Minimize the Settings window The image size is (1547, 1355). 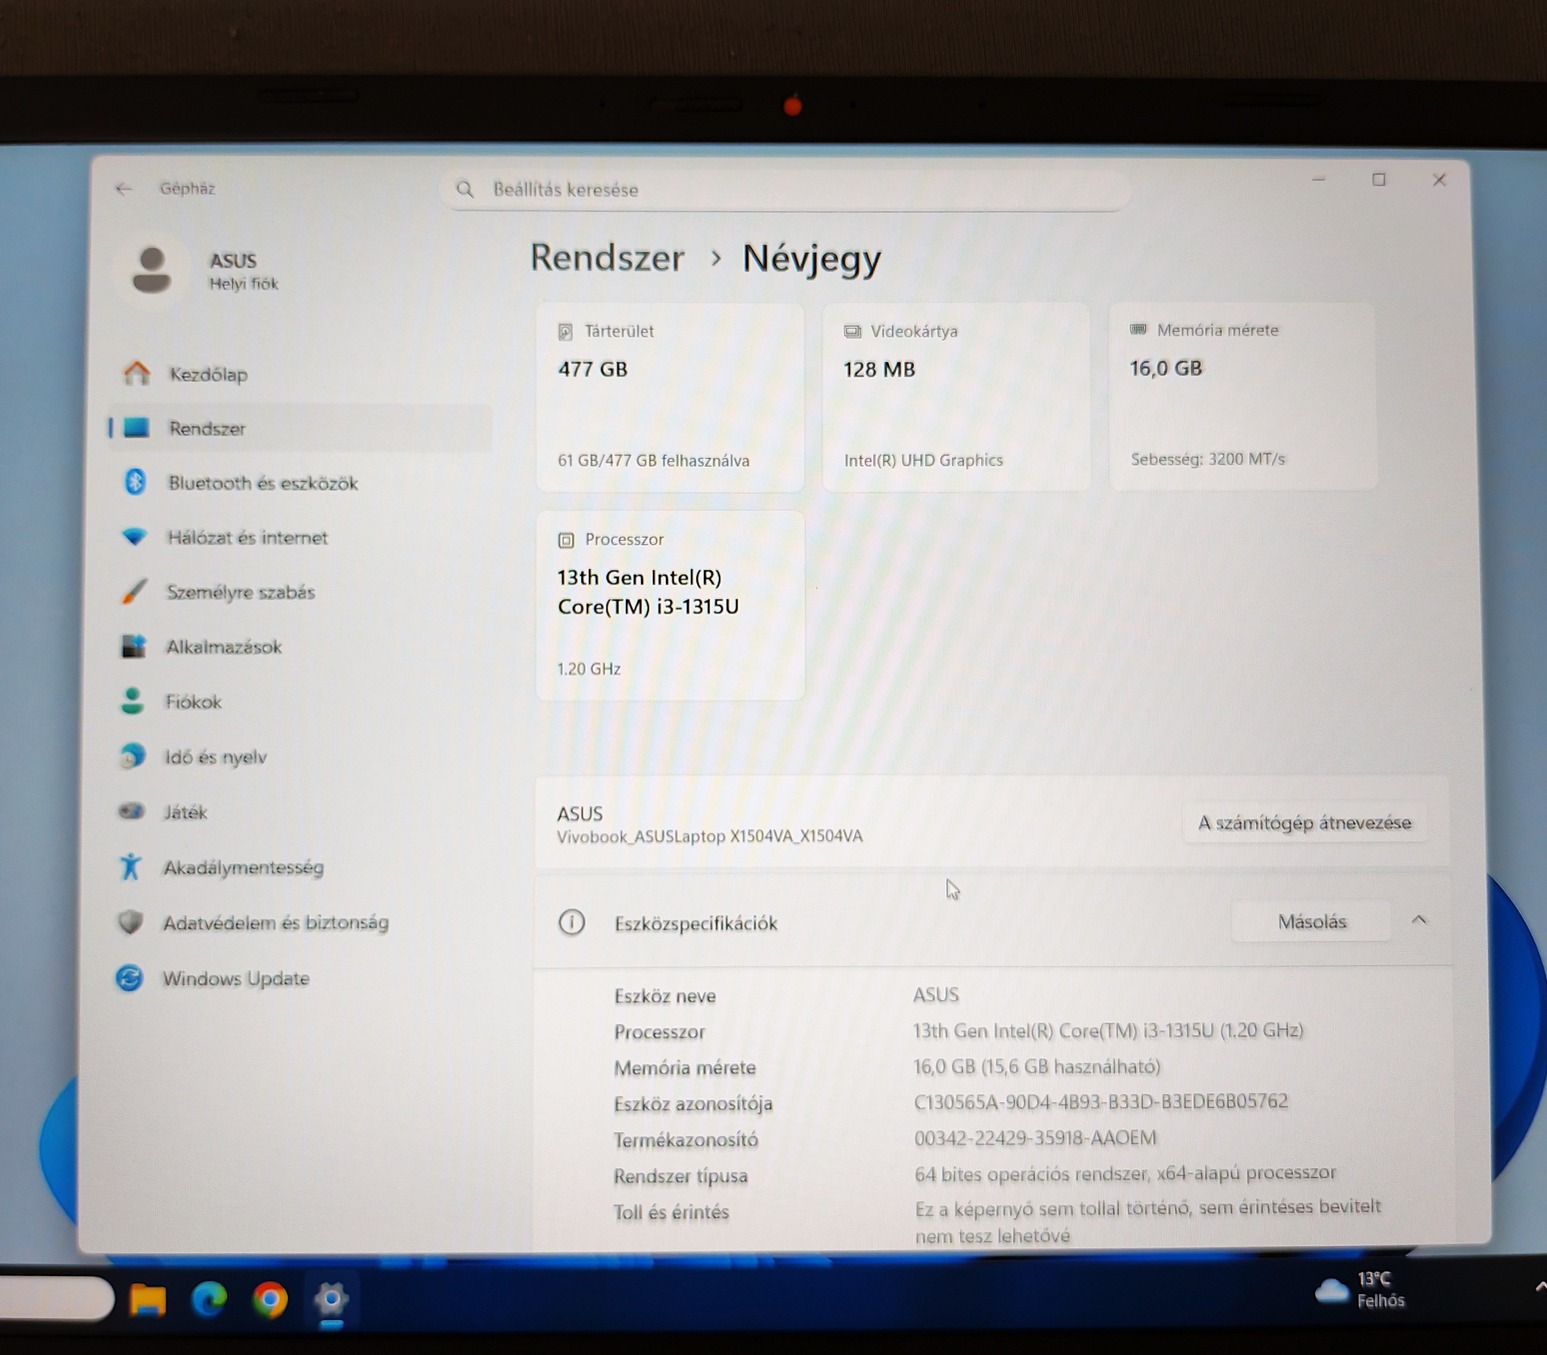pyautogui.click(x=1319, y=179)
